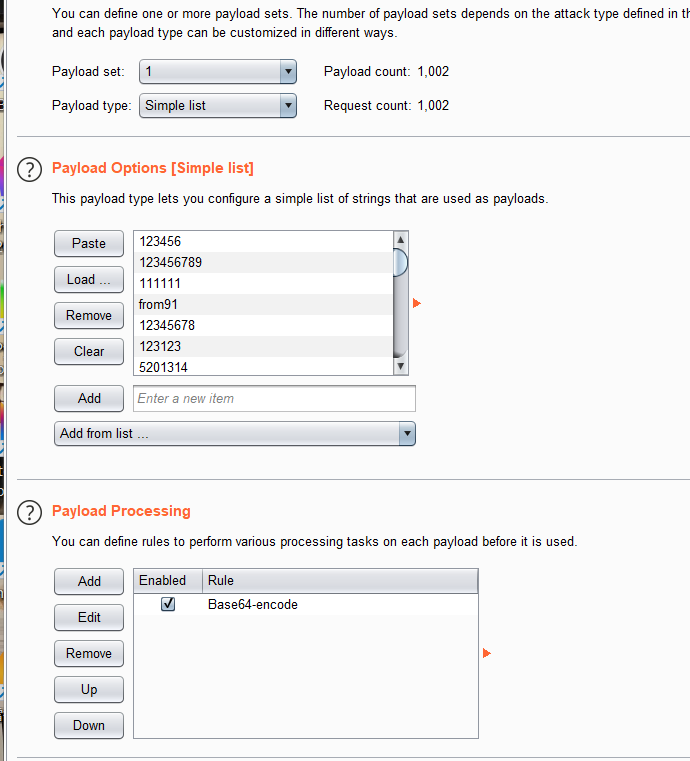Clear the payload list
The width and height of the screenshot is (690, 761).
[x=89, y=351]
